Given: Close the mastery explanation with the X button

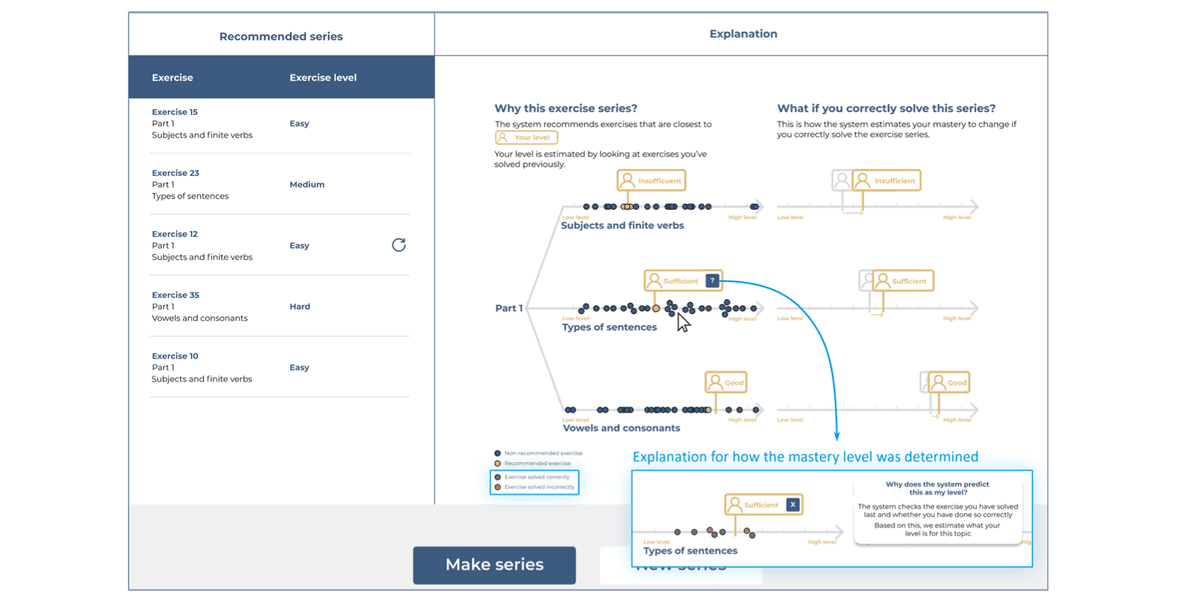Looking at the screenshot, I should [x=793, y=505].
